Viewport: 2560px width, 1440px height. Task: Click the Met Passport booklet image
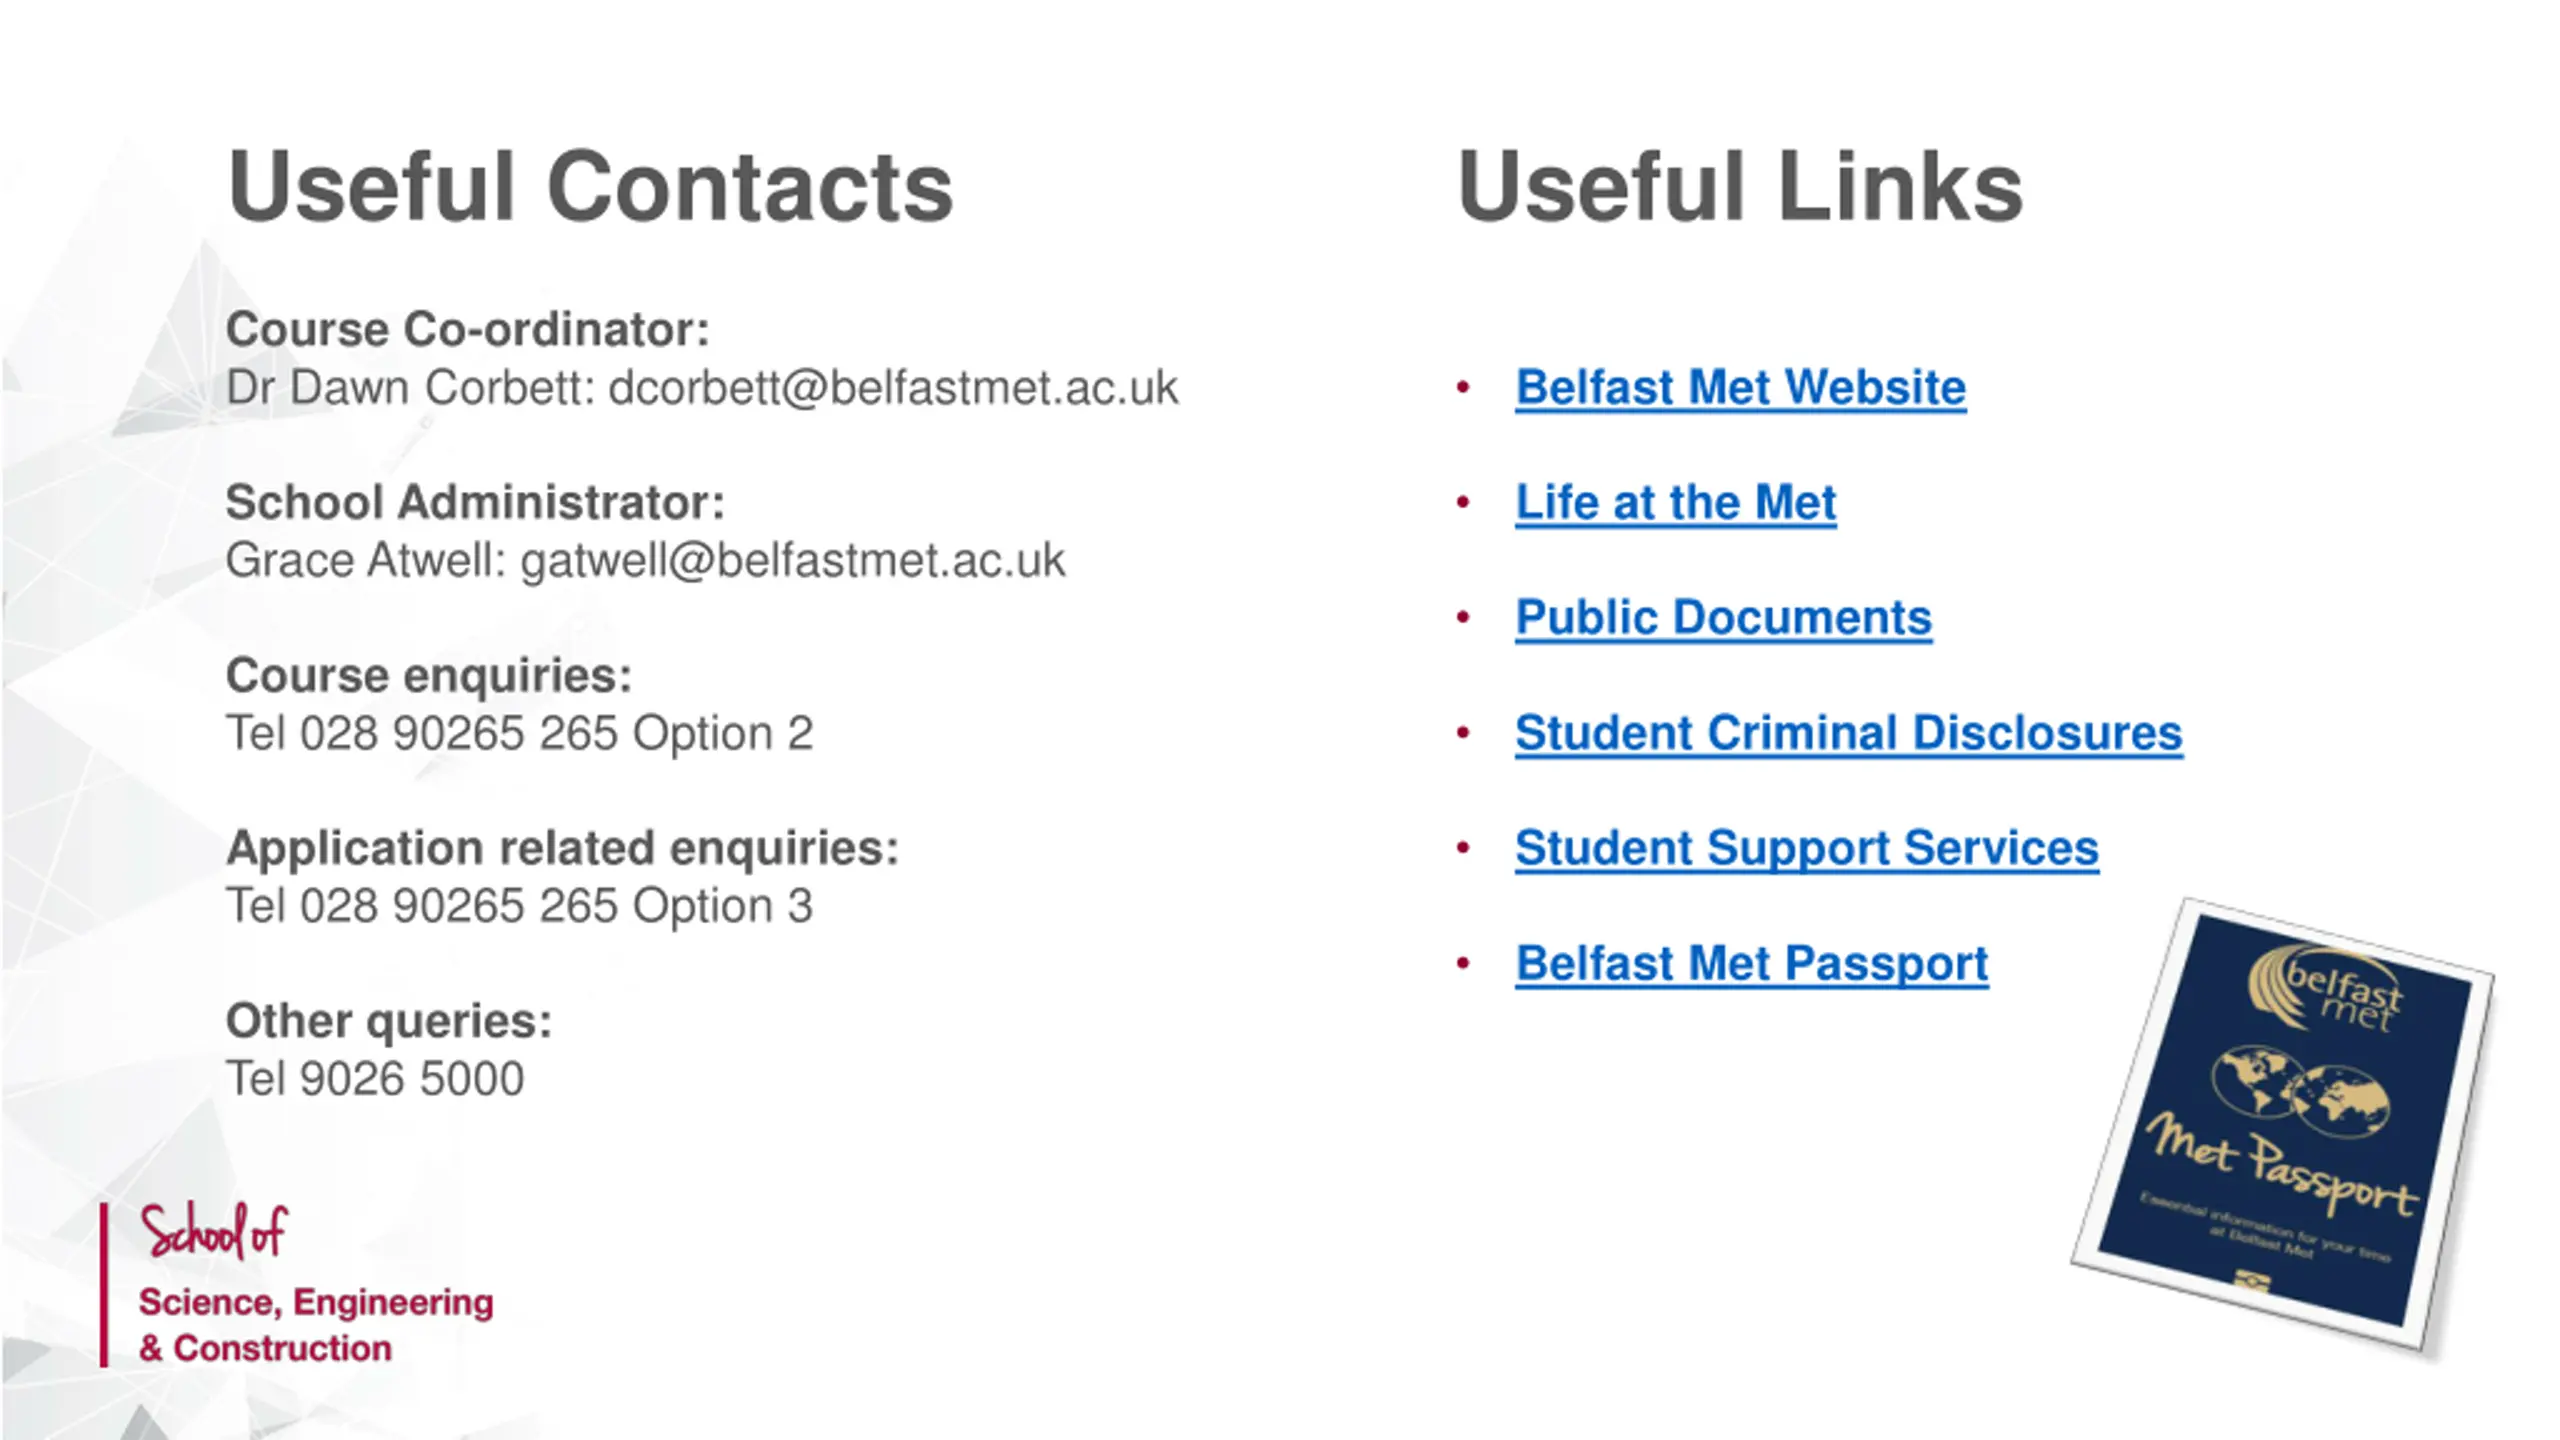pos(2282,1124)
